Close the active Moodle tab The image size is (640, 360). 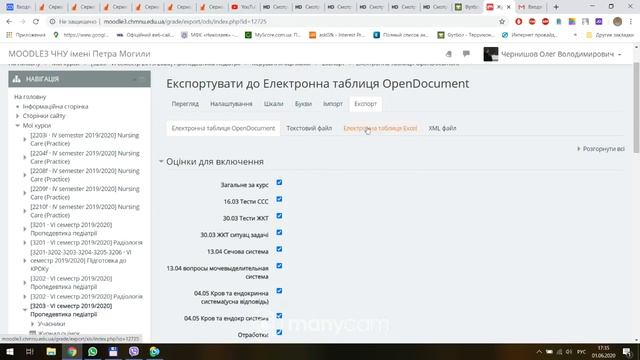click(x=509, y=7)
